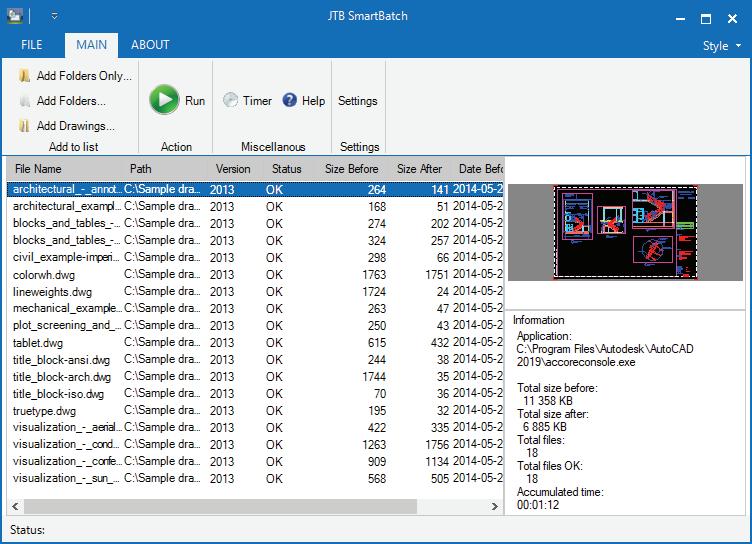
Task: Sort by the Status column header
Action: tap(287, 169)
